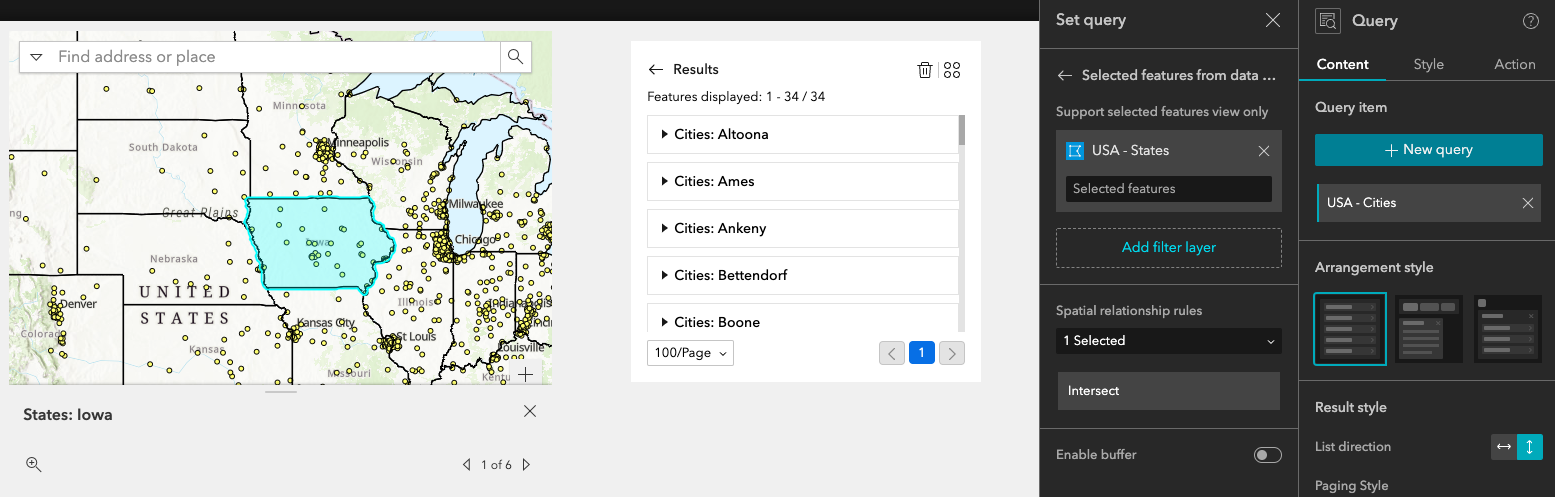Go back from Results list
This screenshot has width=1555, height=497.
(x=656, y=70)
